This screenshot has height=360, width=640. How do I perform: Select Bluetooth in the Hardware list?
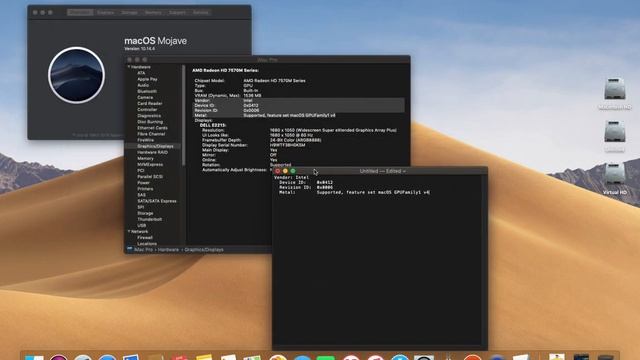click(x=147, y=91)
